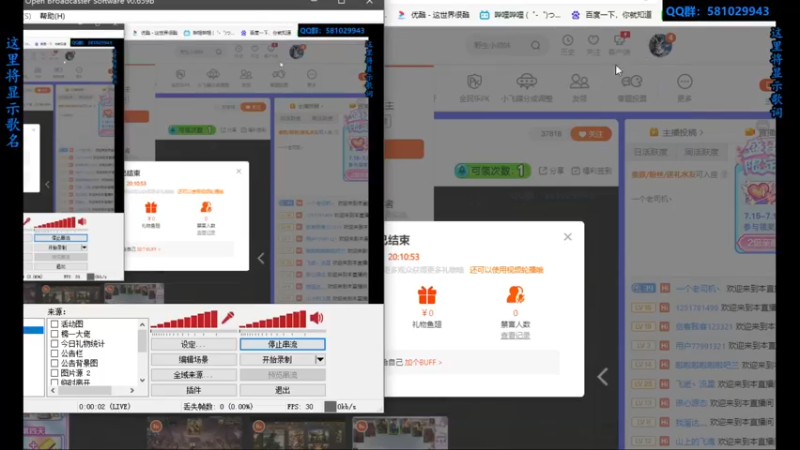800x450 pixels.
Task: Click the 百度 paw bookmark icon
Action: (576, 15)
